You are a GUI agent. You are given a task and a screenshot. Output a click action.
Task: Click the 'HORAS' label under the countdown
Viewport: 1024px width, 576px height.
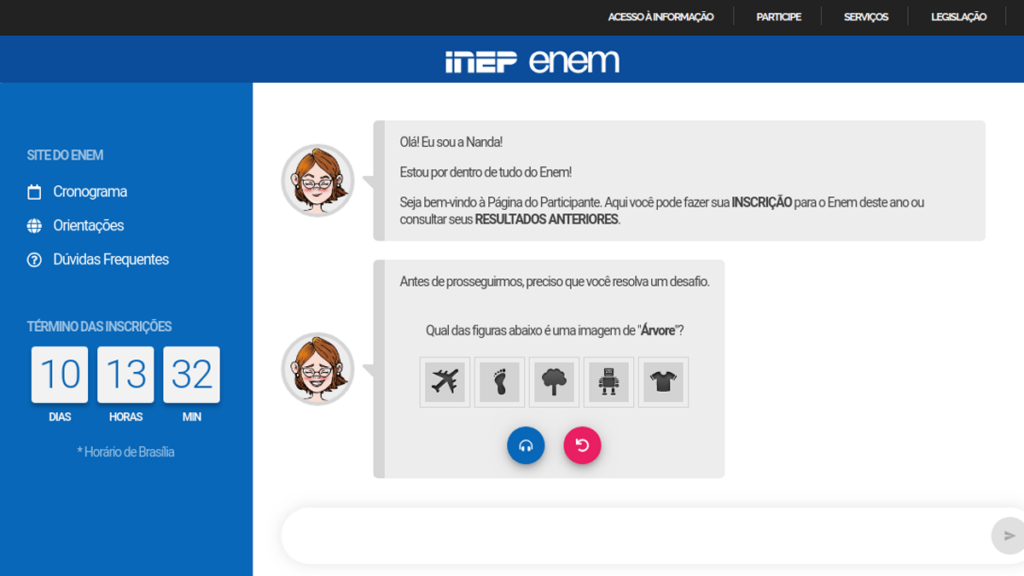[125, 417]
